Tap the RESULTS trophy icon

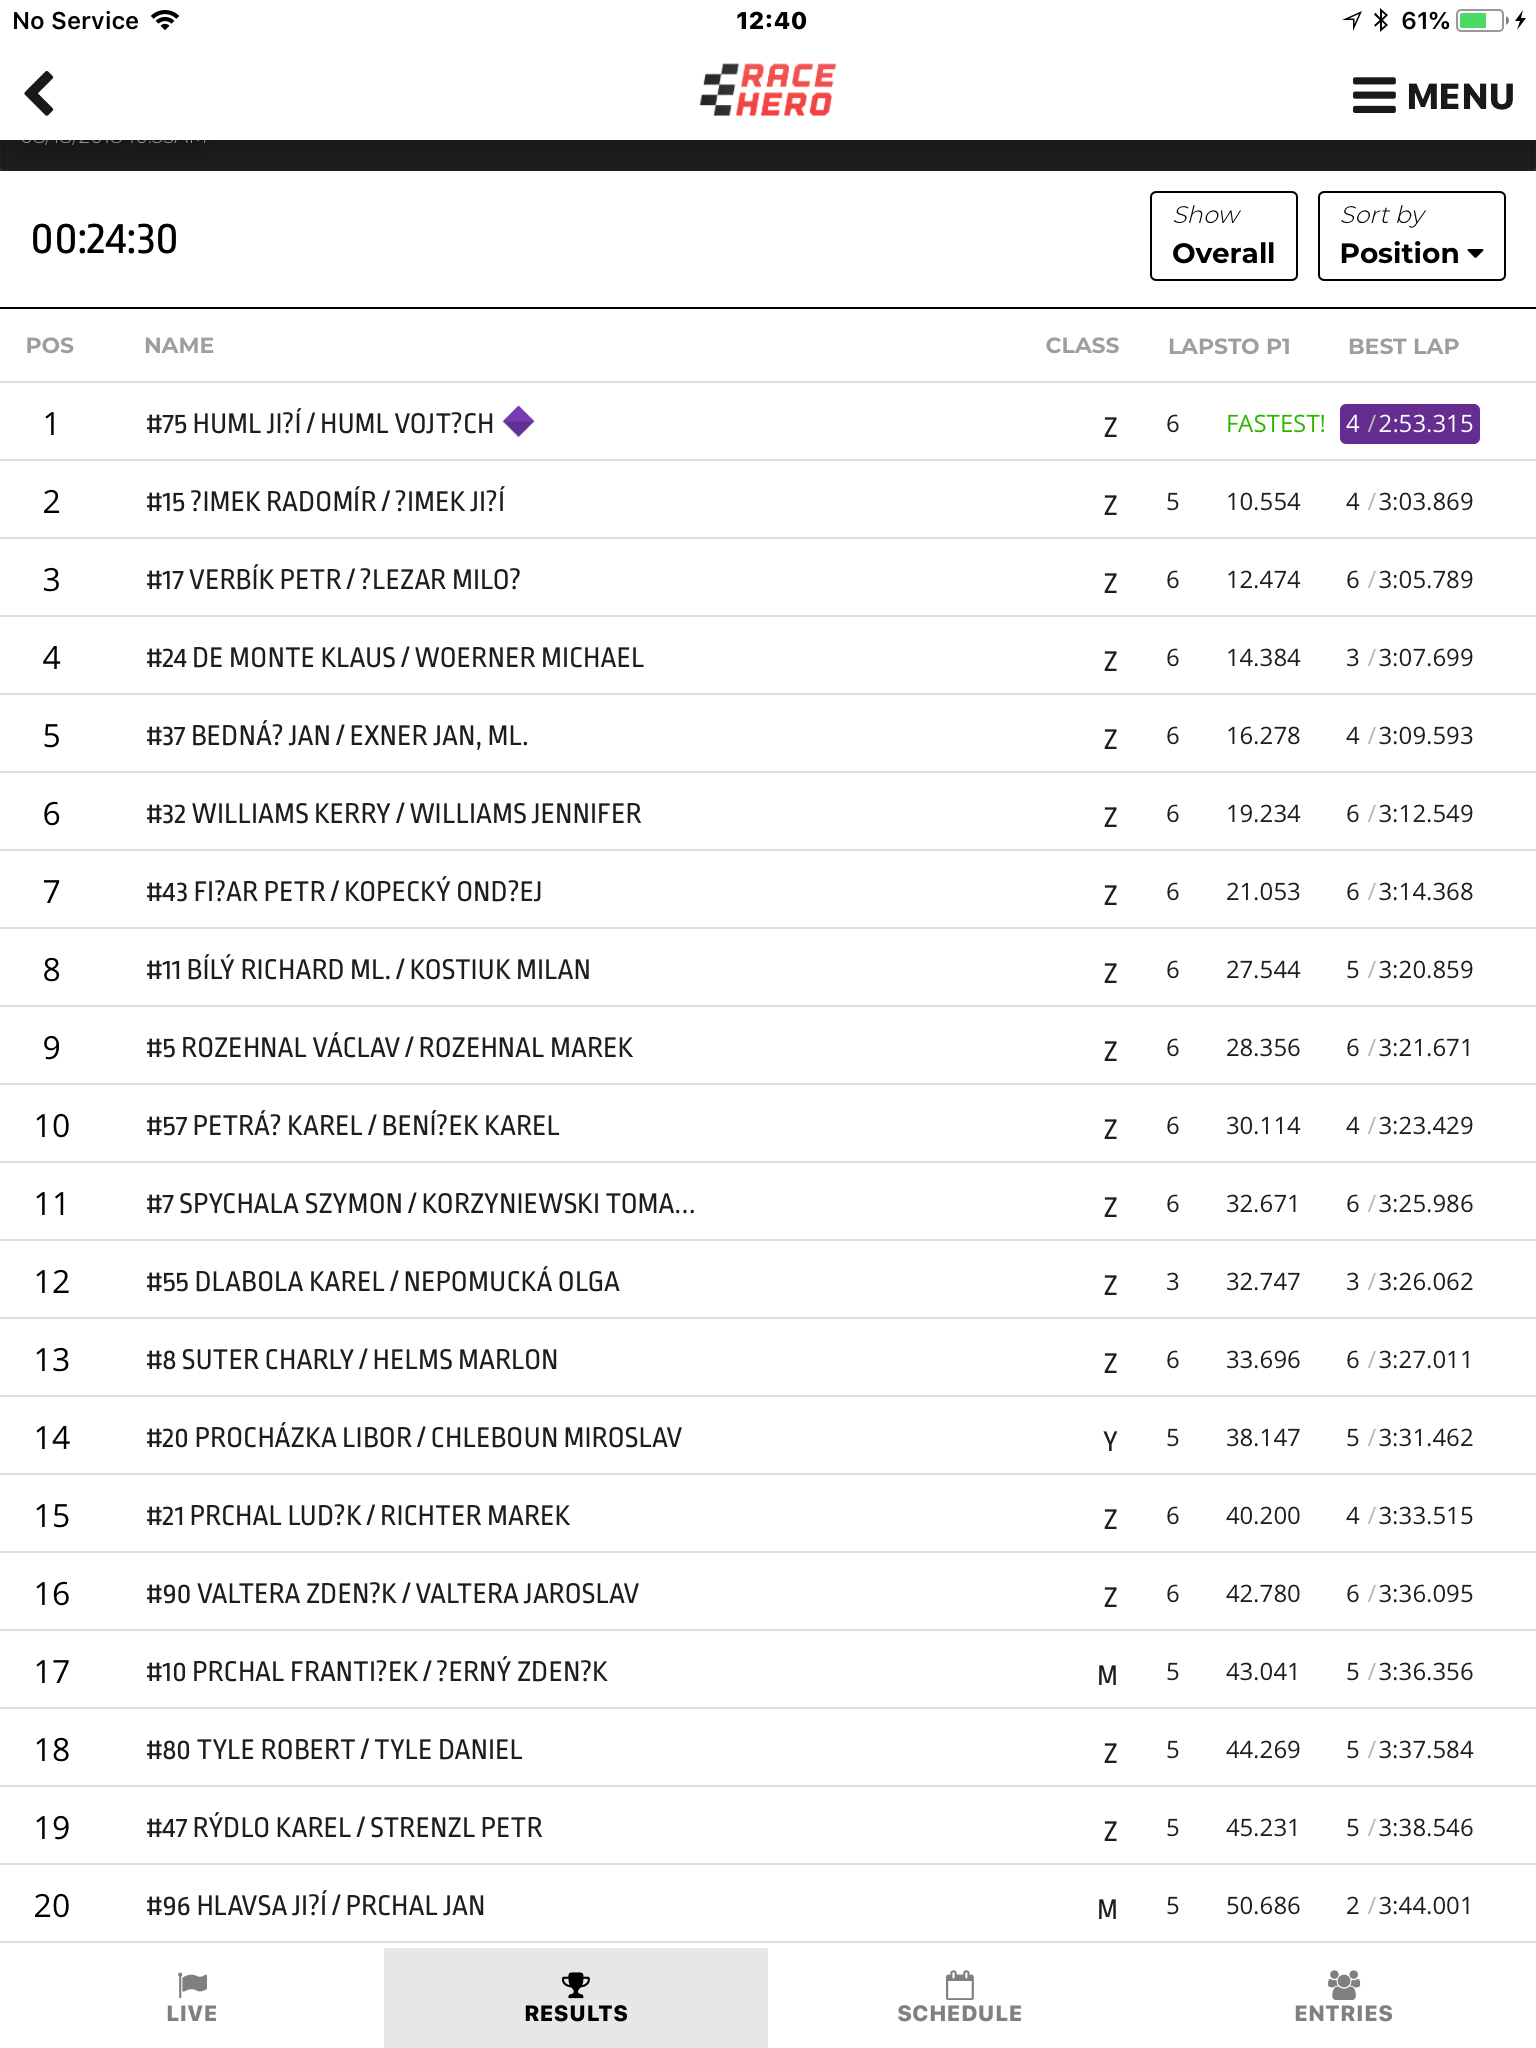click(576, 1984)
